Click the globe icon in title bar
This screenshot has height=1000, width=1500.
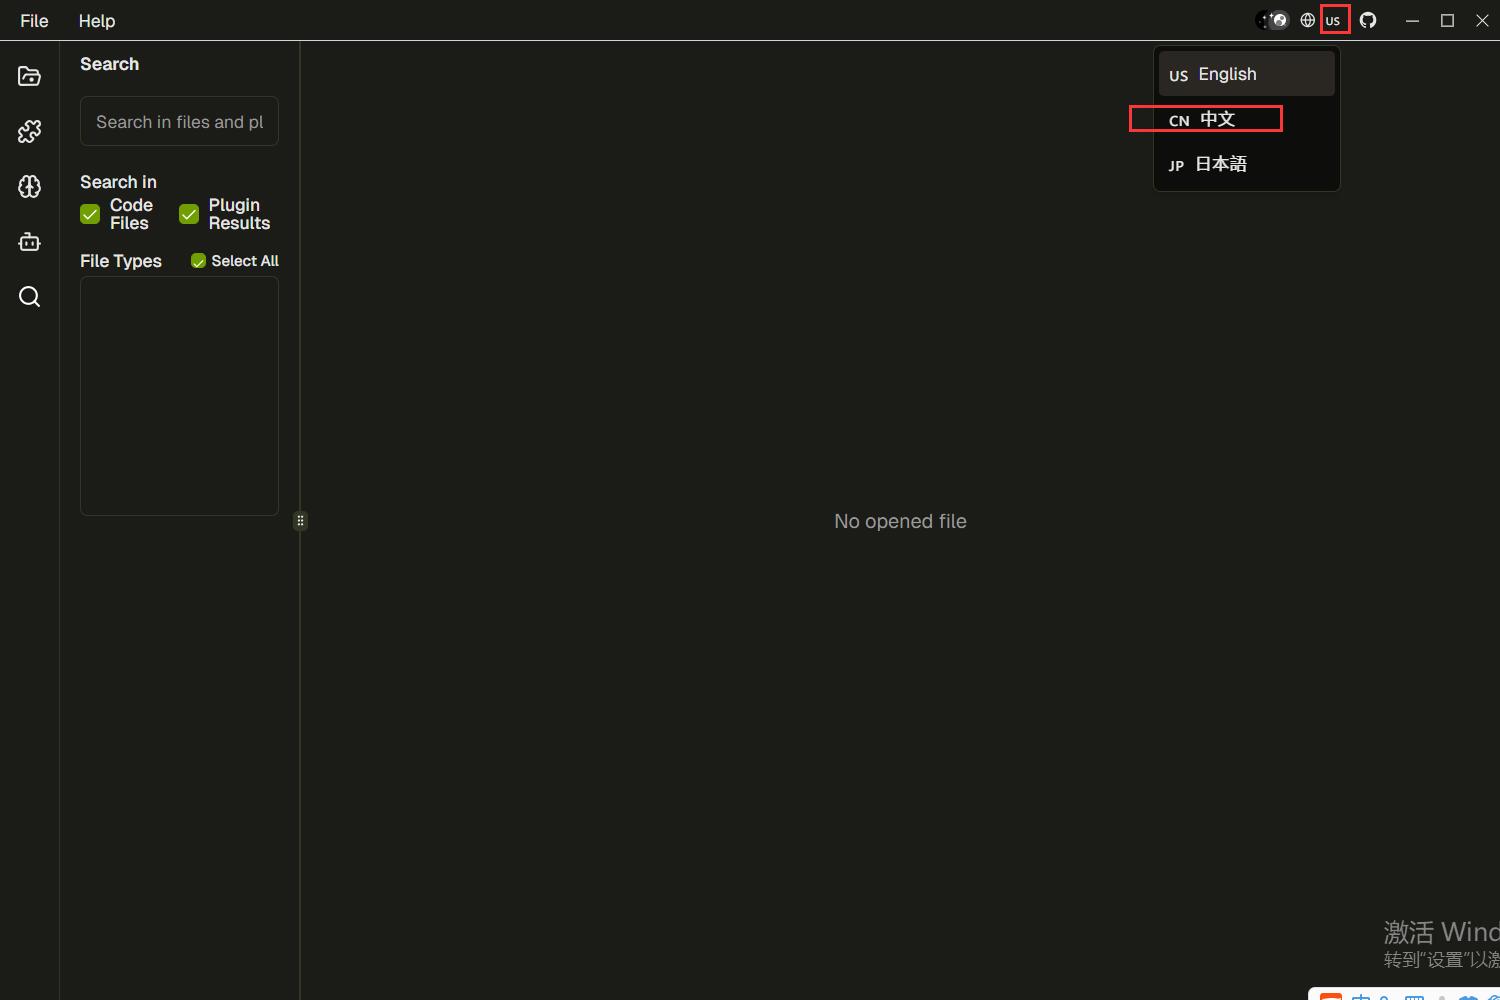click(x=1307, y=20)
